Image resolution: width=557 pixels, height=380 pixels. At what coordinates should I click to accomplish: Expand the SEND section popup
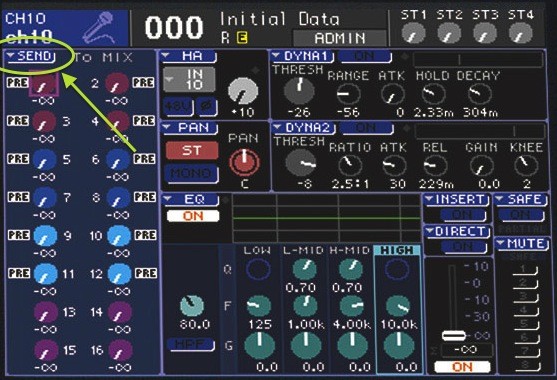(31, 57)
